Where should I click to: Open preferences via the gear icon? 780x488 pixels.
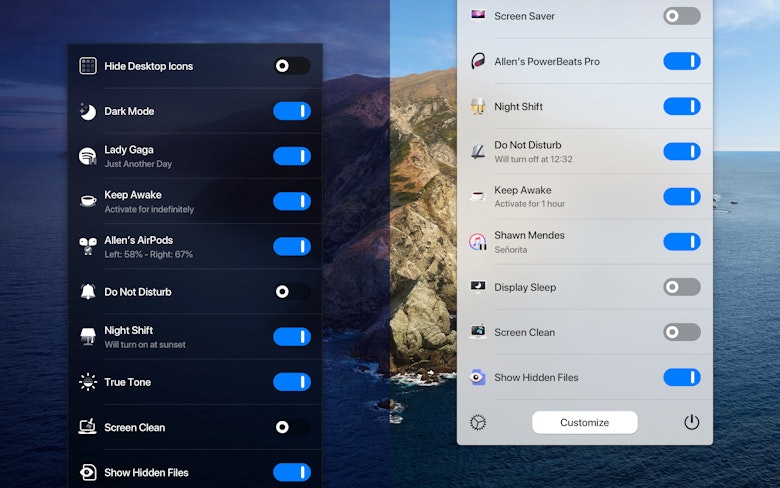point(478,422)
